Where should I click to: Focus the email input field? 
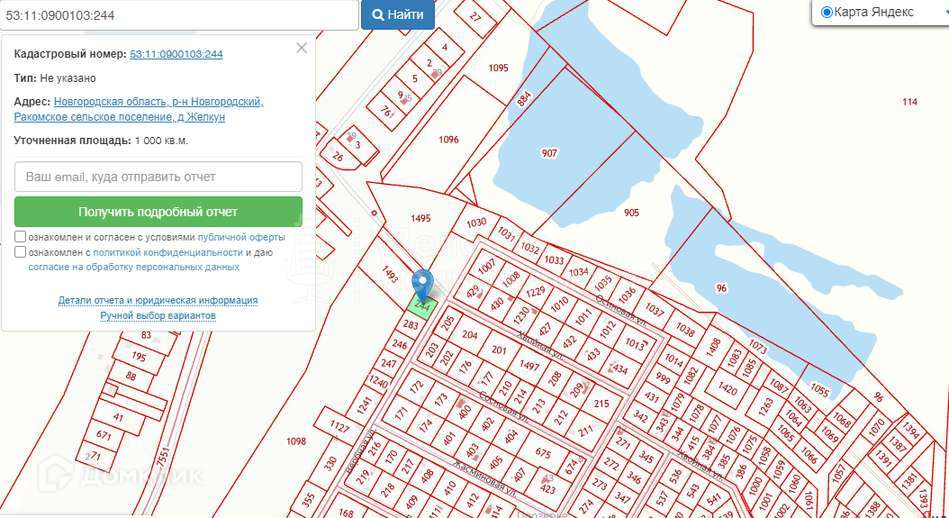coord(158,177)
